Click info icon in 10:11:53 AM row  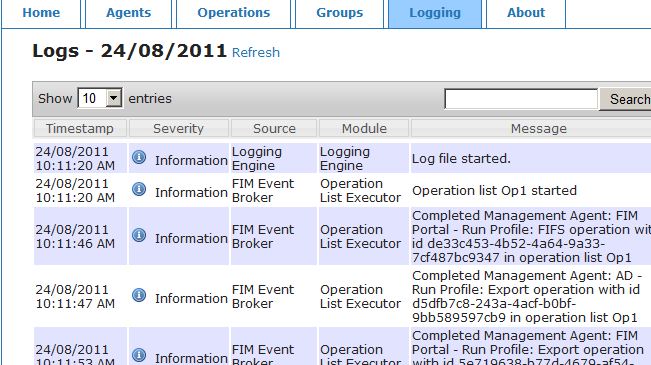[139, 355]
